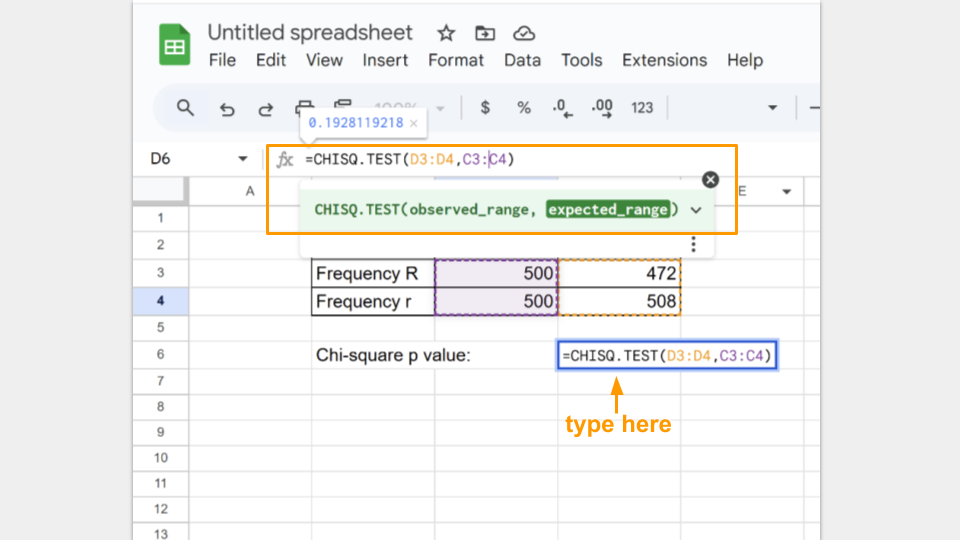The height and width of the screenshot is (540, 960).
Task: Format as percent
Action: [523, 108]
